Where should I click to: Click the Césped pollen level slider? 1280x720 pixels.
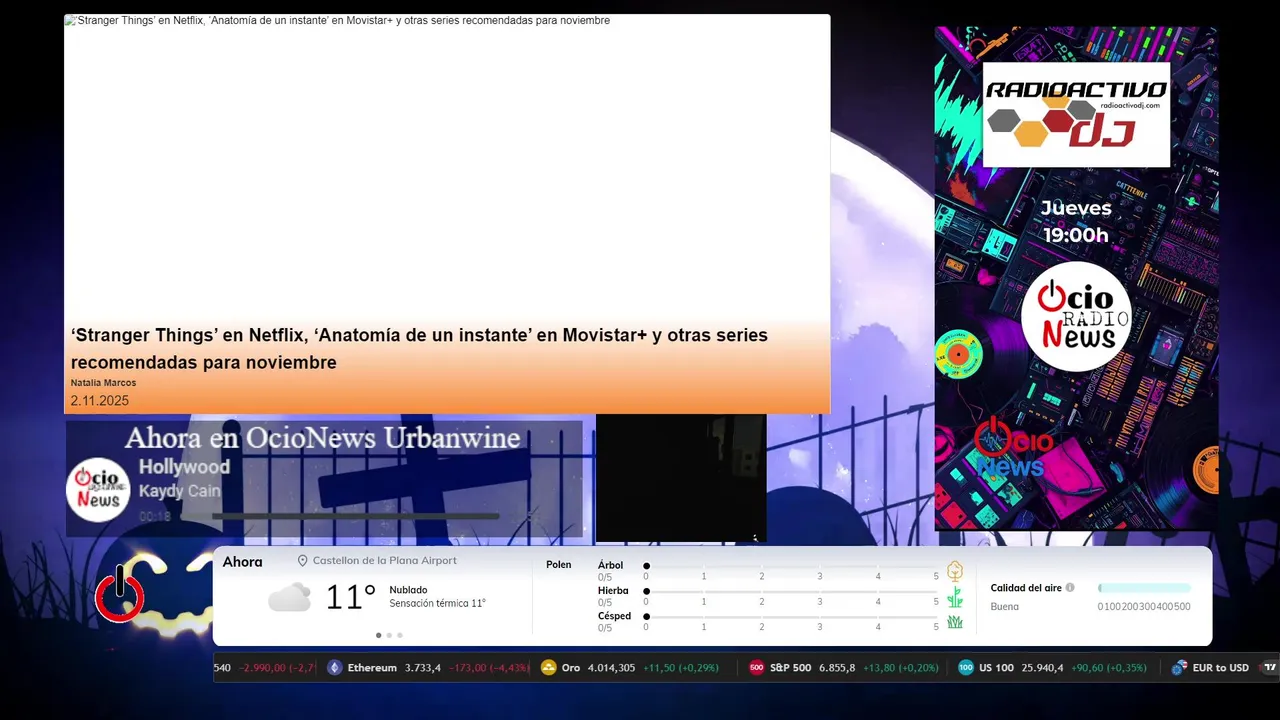[791, 617]
